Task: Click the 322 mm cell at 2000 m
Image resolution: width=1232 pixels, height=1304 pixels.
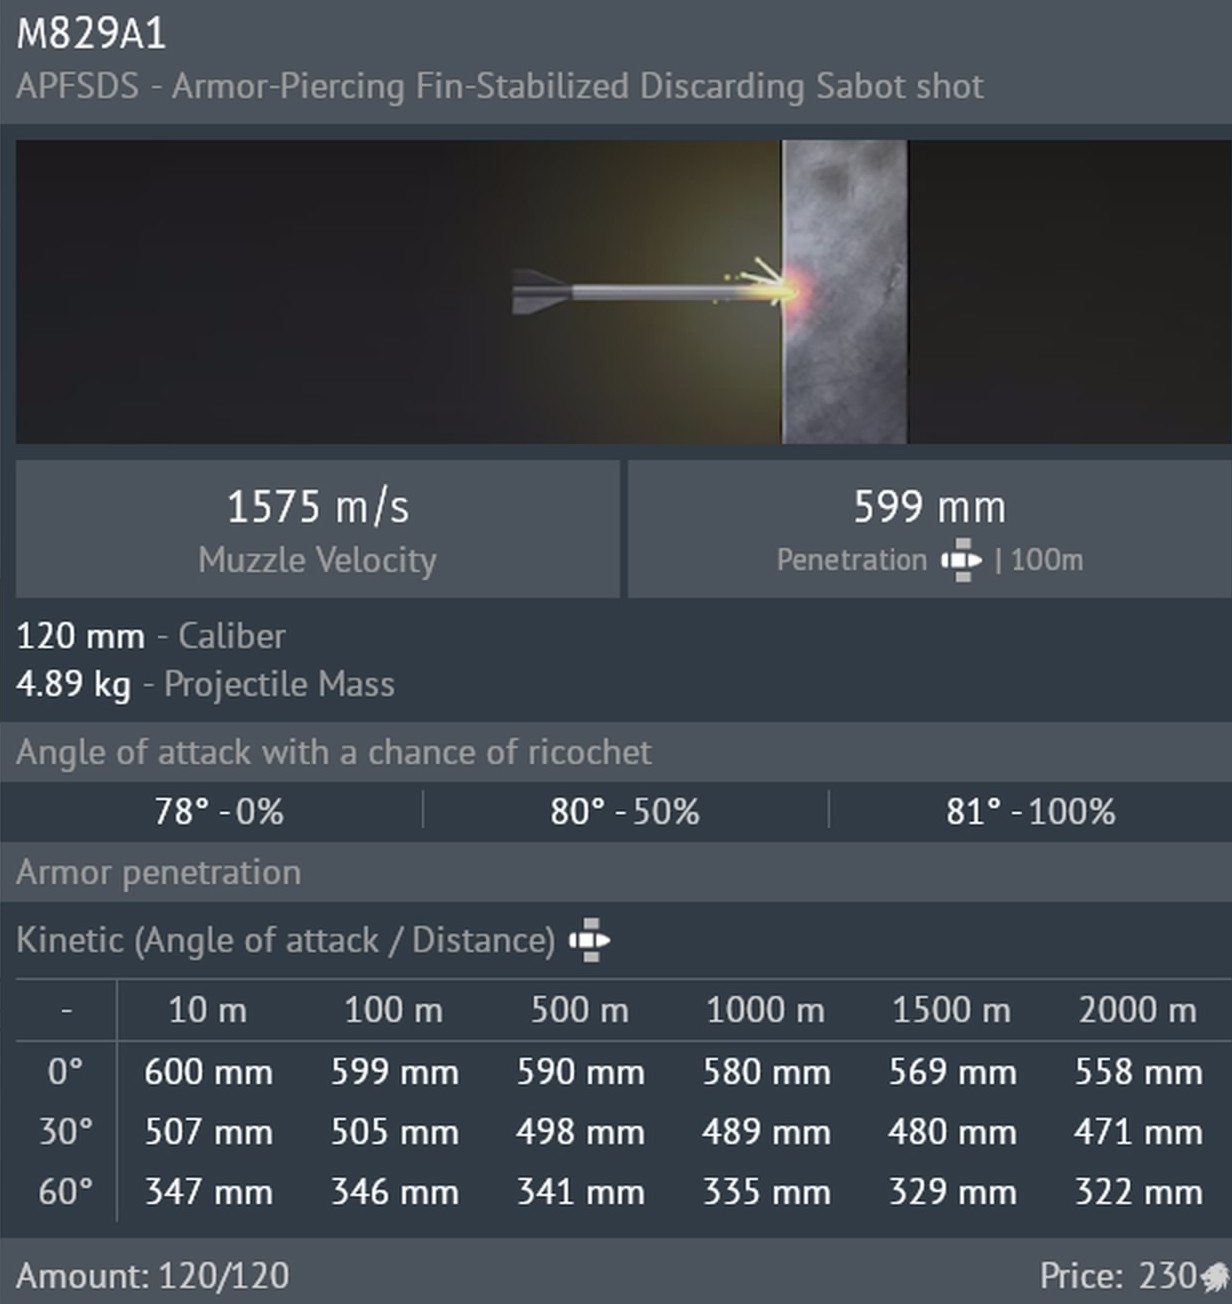Action: tap(1138, 1192)
